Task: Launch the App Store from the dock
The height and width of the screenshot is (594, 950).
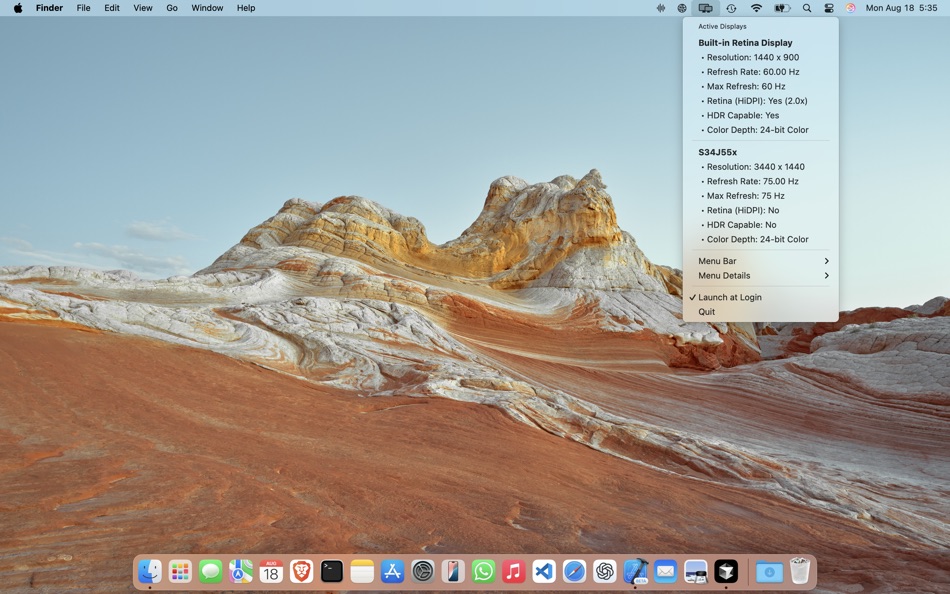Action: coord(394,572)
